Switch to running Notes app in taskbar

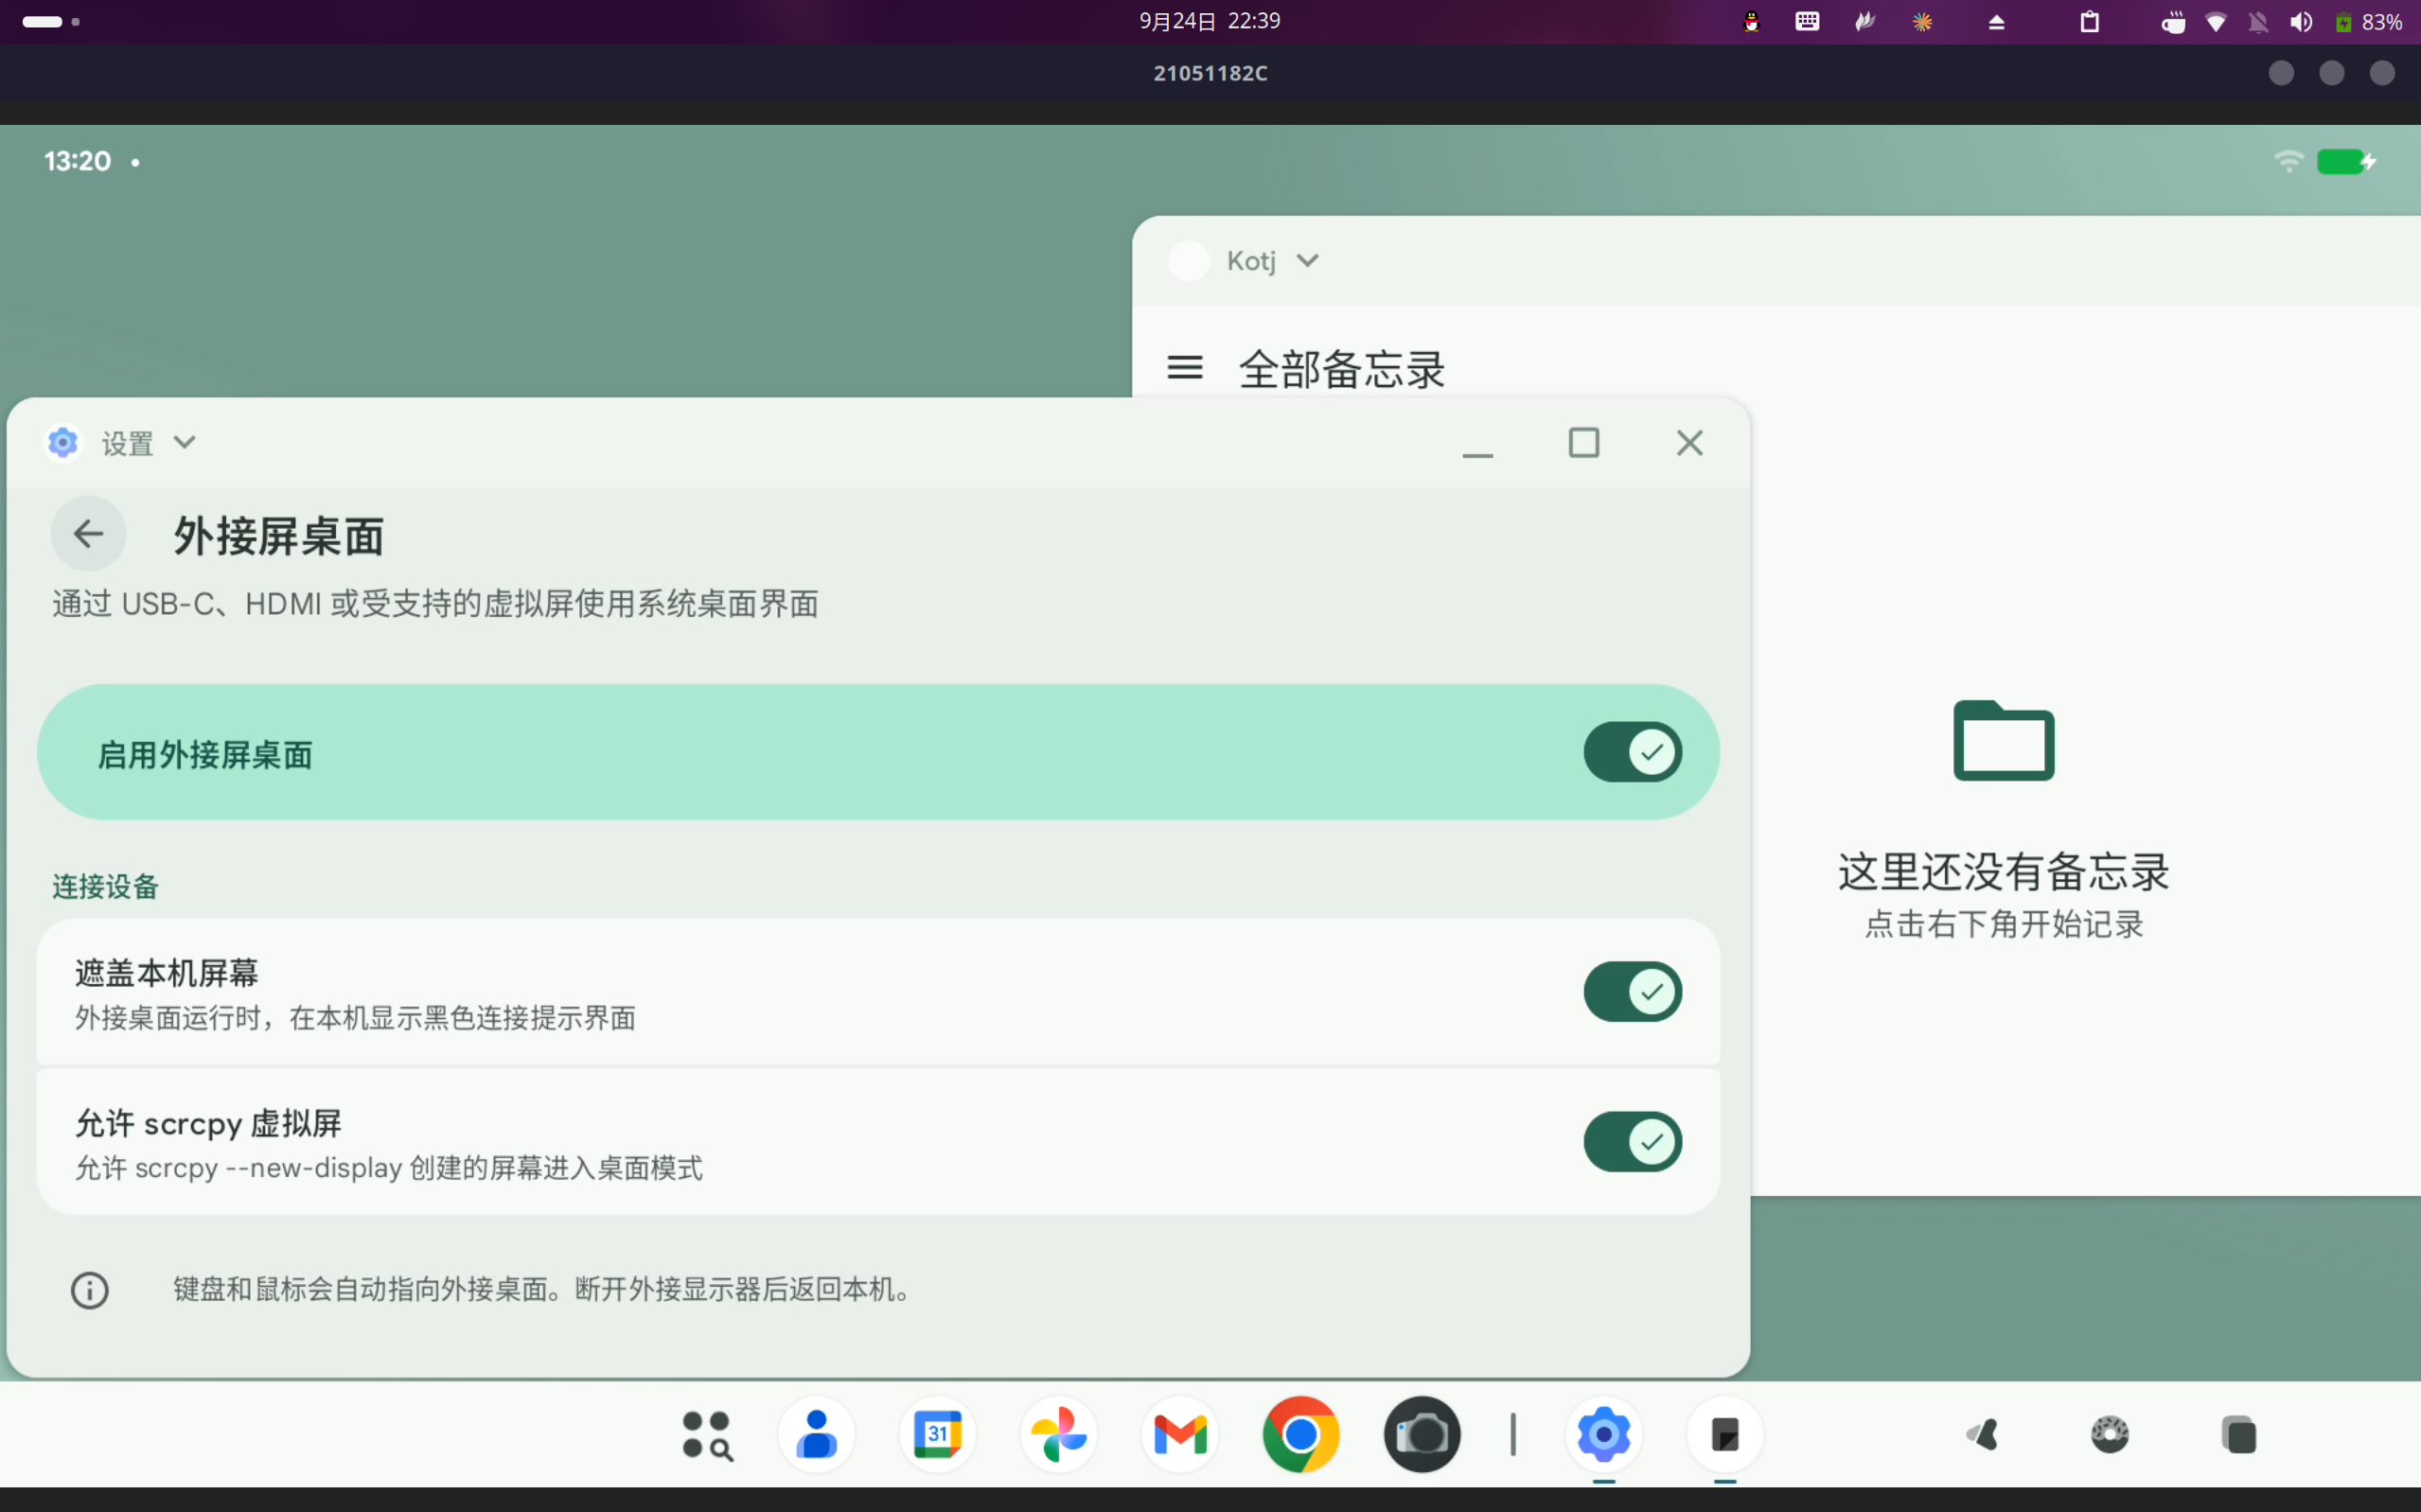point(1725,1435)
